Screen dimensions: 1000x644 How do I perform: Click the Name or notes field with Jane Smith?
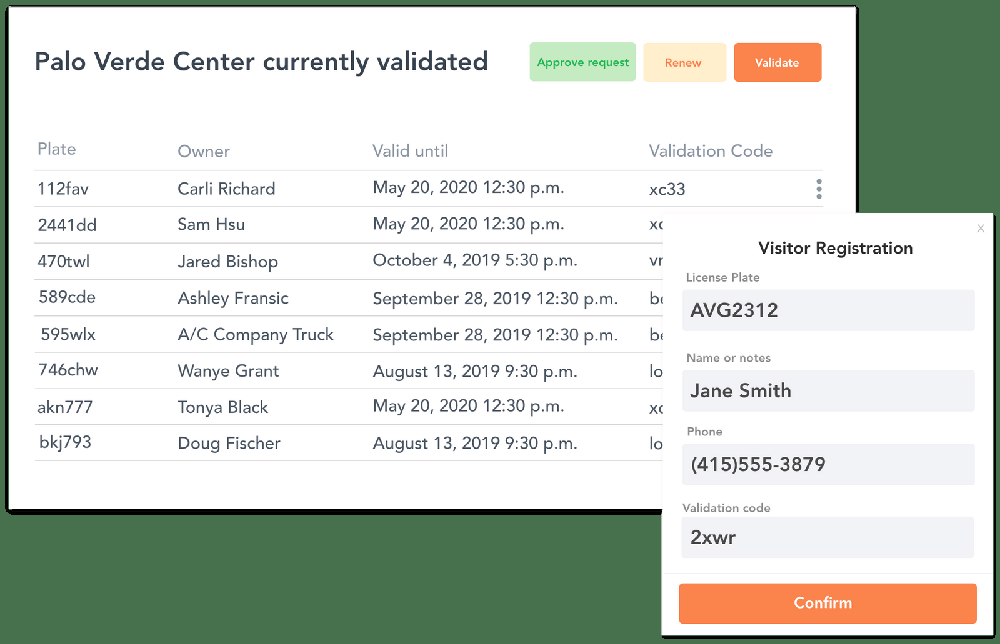828,390
